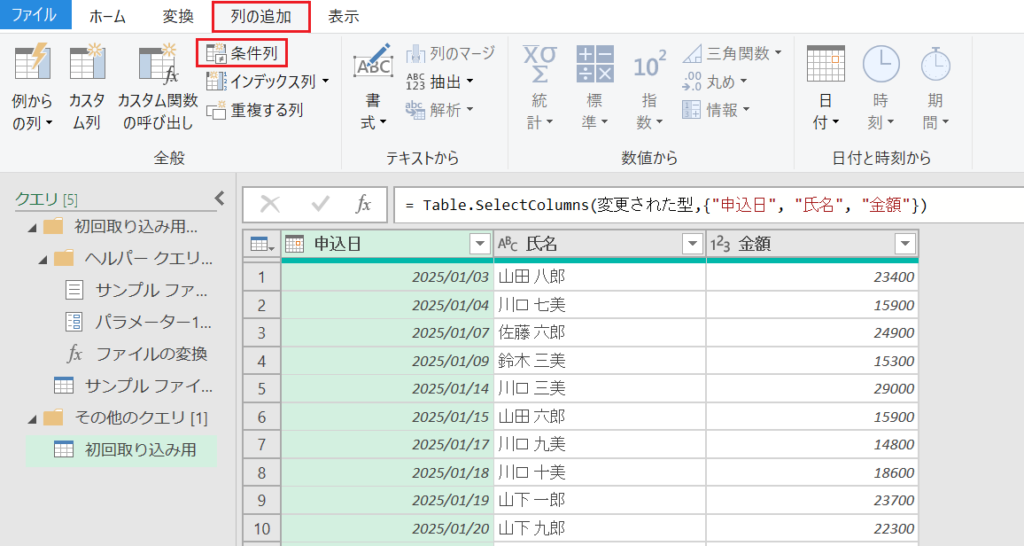This screenshot has width=1024, height=546.
Task: Select サンプル ファ... file query item
Action: point(136,290)
